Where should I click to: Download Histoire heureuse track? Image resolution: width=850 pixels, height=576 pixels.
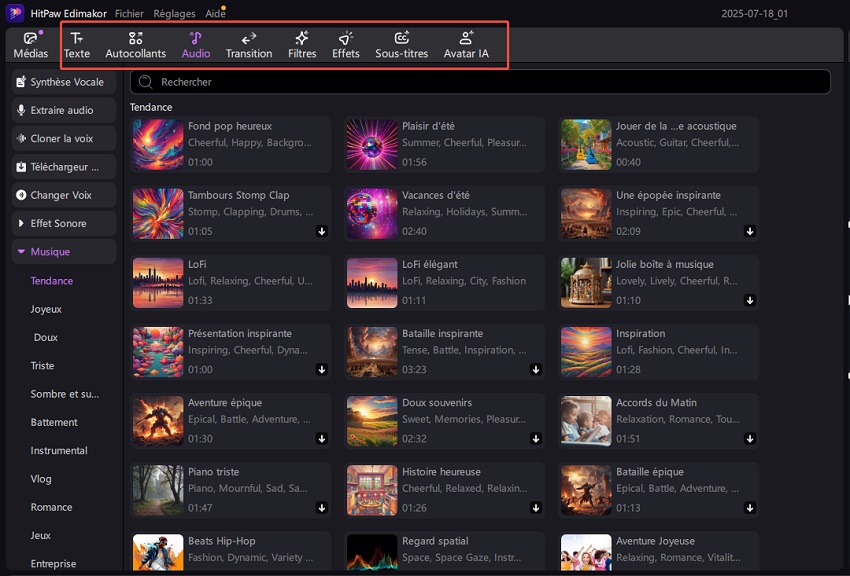536,508
